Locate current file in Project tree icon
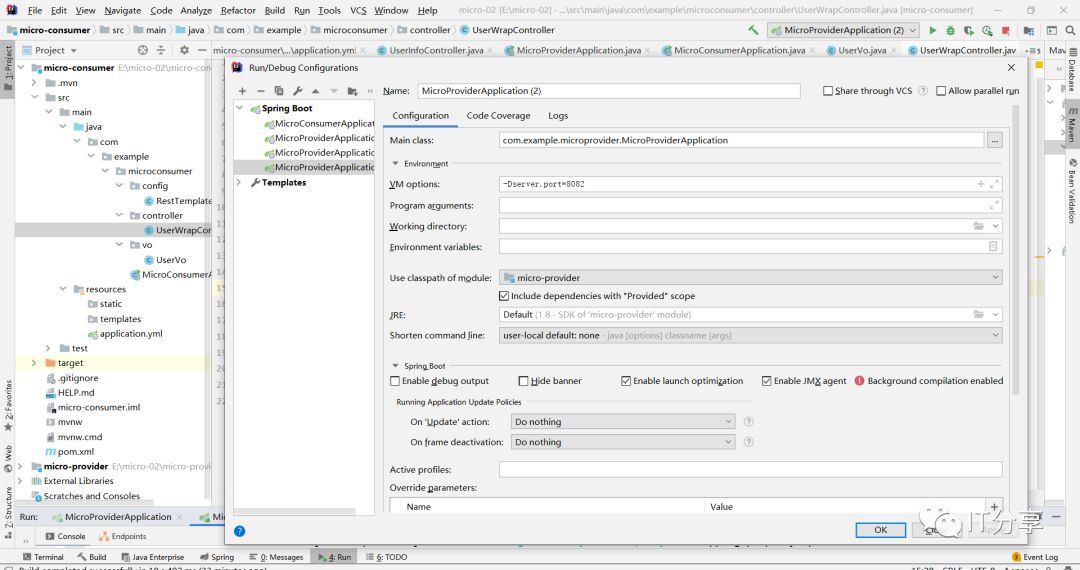The width and height of the screenshot is (1080, 570). (143, 50)
